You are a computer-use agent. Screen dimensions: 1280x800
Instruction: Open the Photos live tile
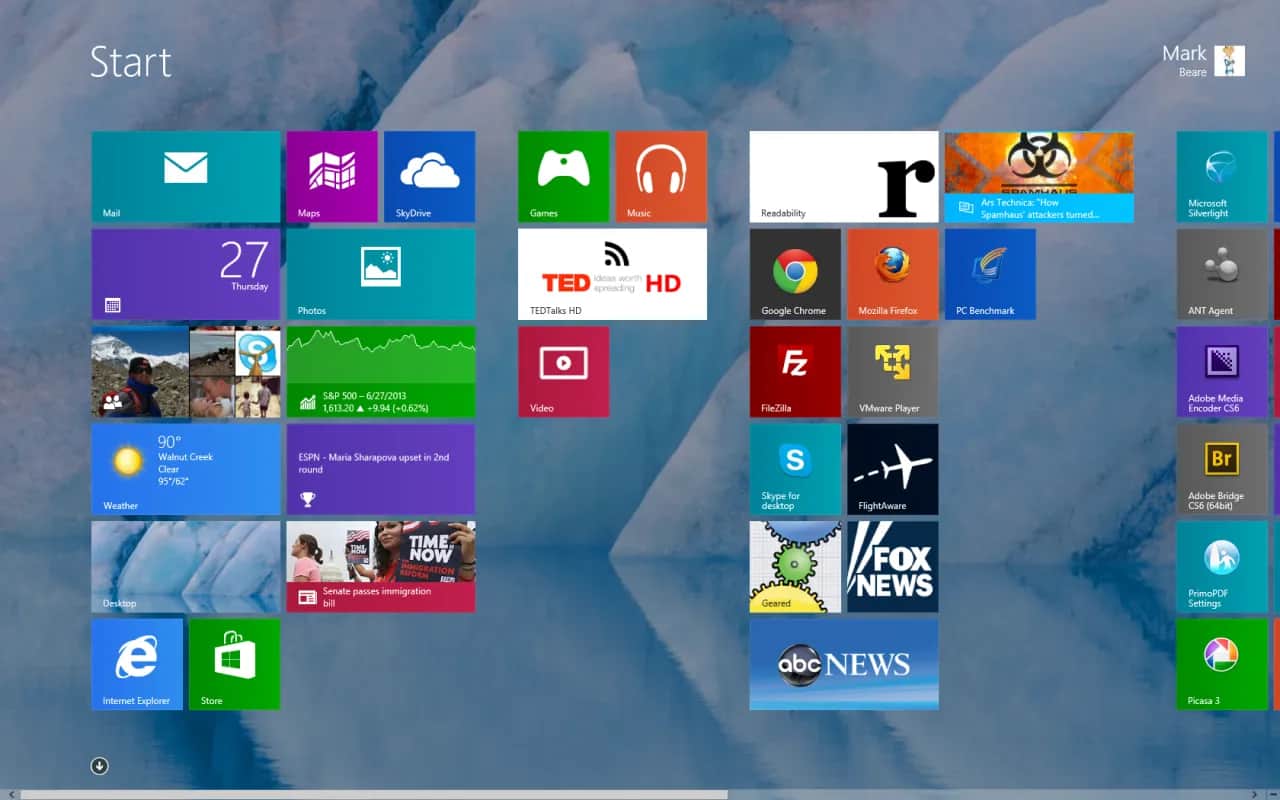point(380,274)
